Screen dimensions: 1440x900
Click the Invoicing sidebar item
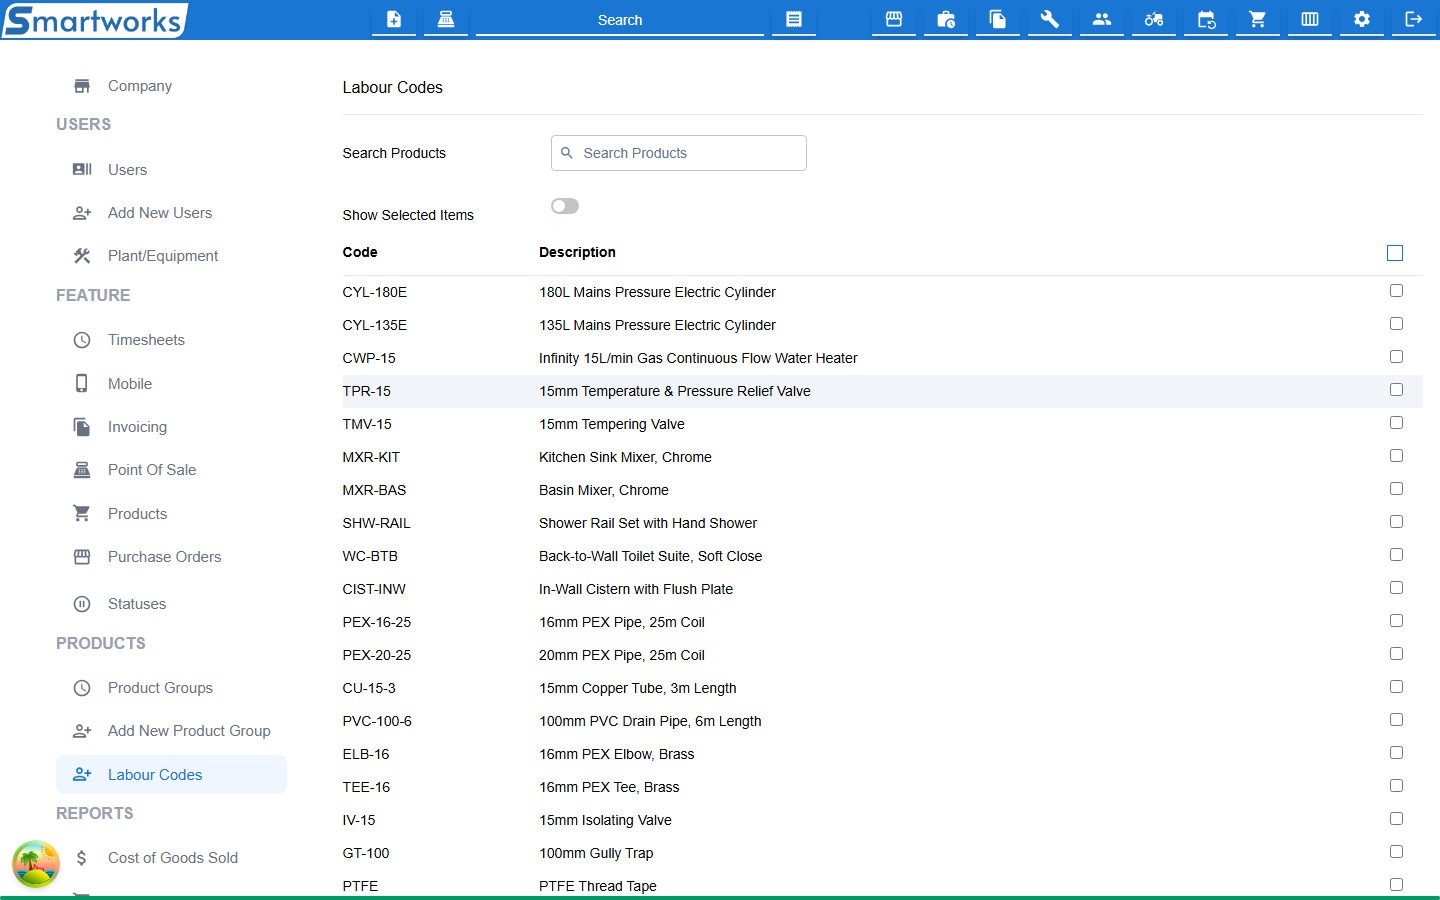[x=171, y=427]
